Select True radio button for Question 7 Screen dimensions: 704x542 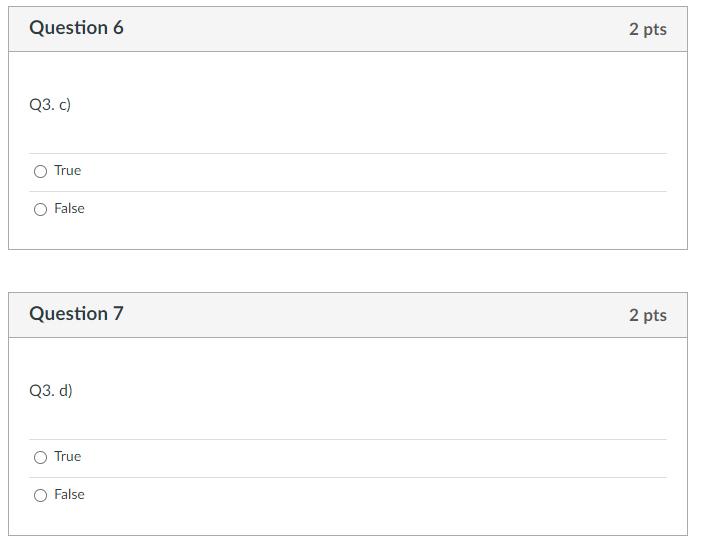point(40,457)
